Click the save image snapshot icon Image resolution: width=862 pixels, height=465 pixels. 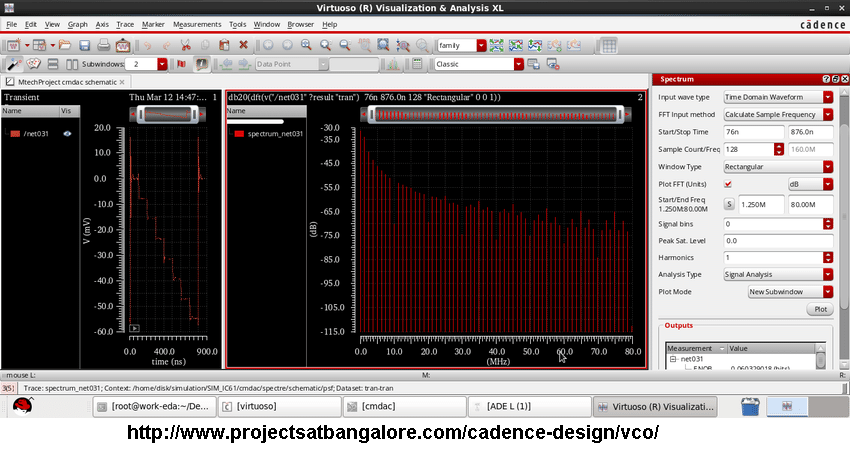(123, 45)
